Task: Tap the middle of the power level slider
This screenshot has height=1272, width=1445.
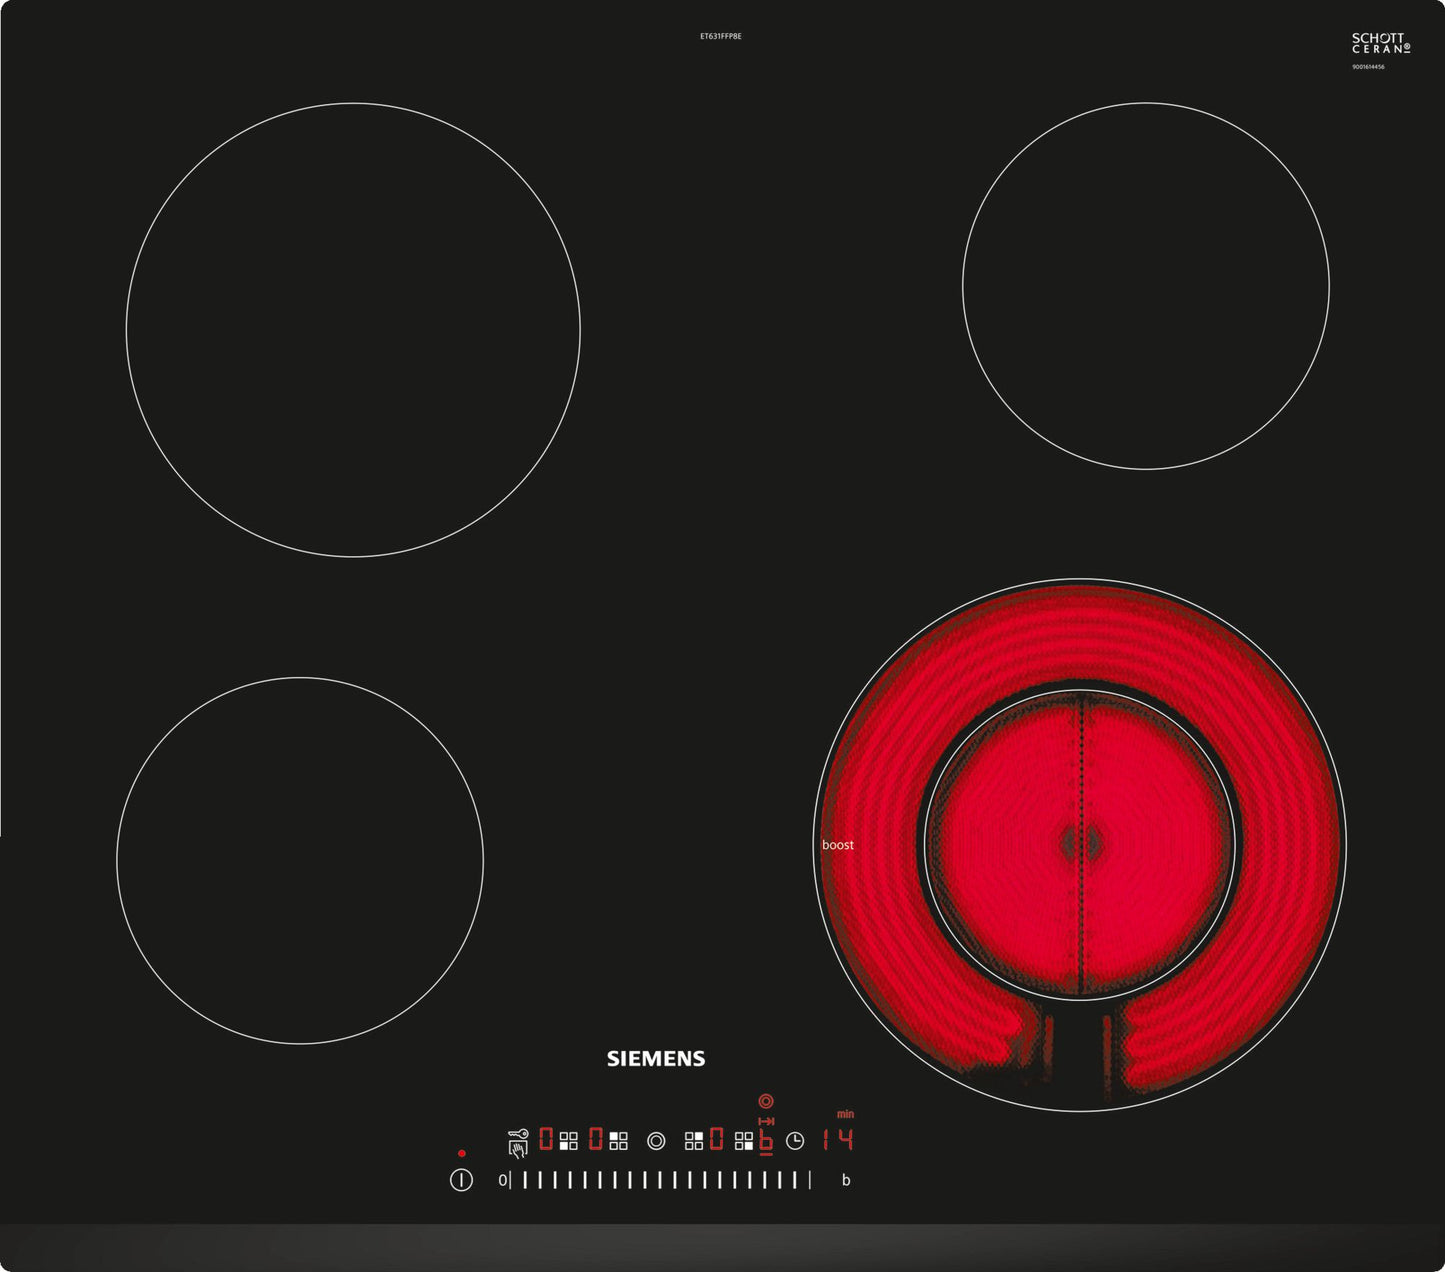Action: tap(660, 1180)
